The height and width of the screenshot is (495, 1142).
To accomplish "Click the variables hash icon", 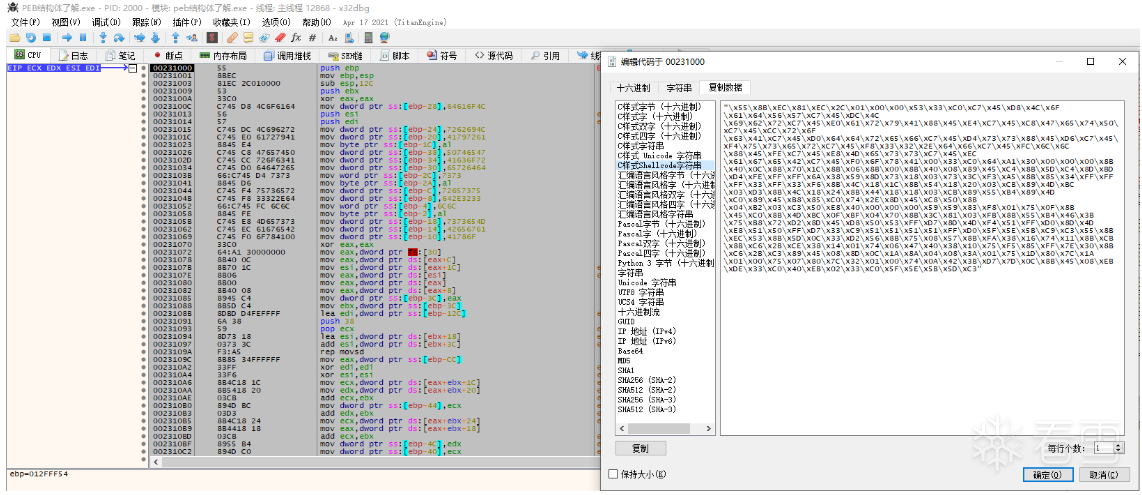I will 312,37.
